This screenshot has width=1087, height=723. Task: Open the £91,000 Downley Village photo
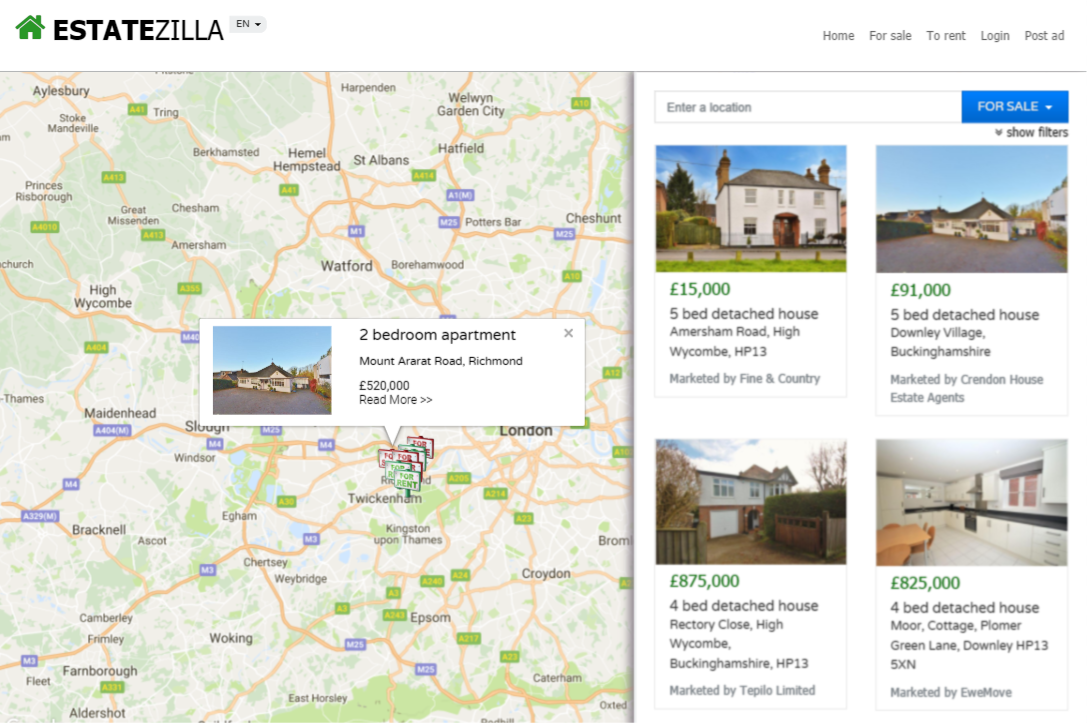coord(971,209)
